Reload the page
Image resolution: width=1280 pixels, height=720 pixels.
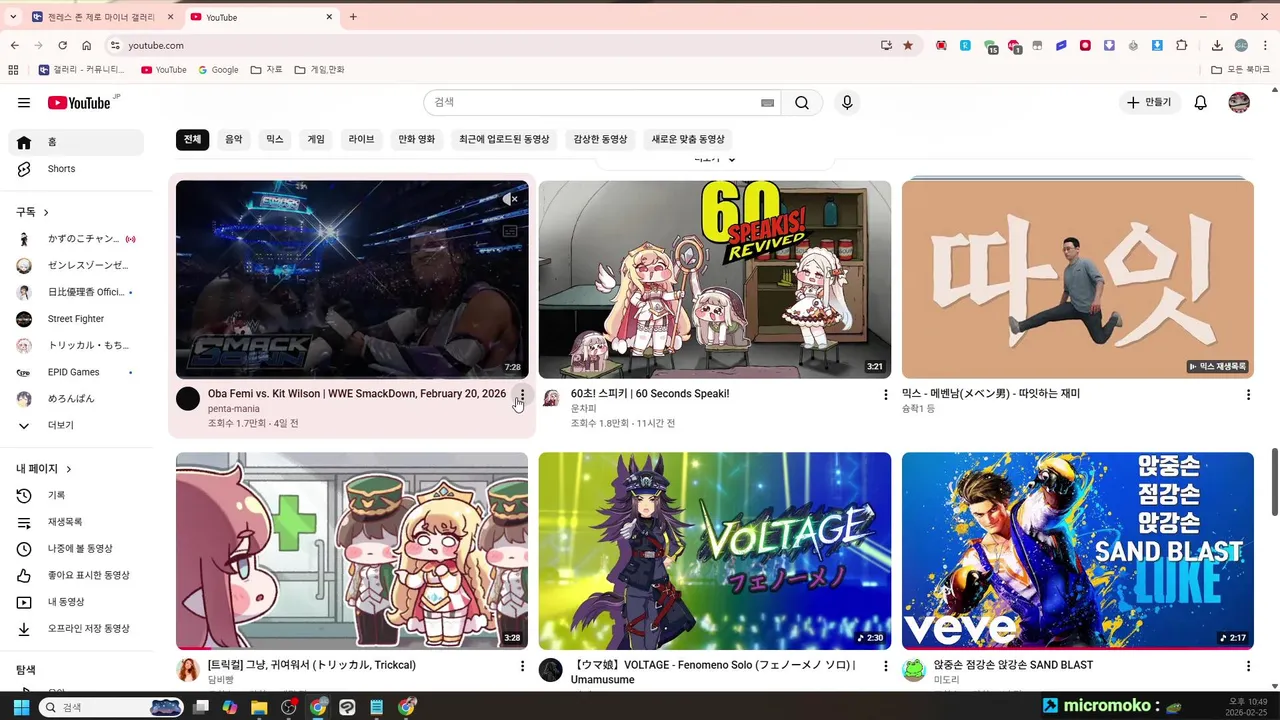coord(62,45)
